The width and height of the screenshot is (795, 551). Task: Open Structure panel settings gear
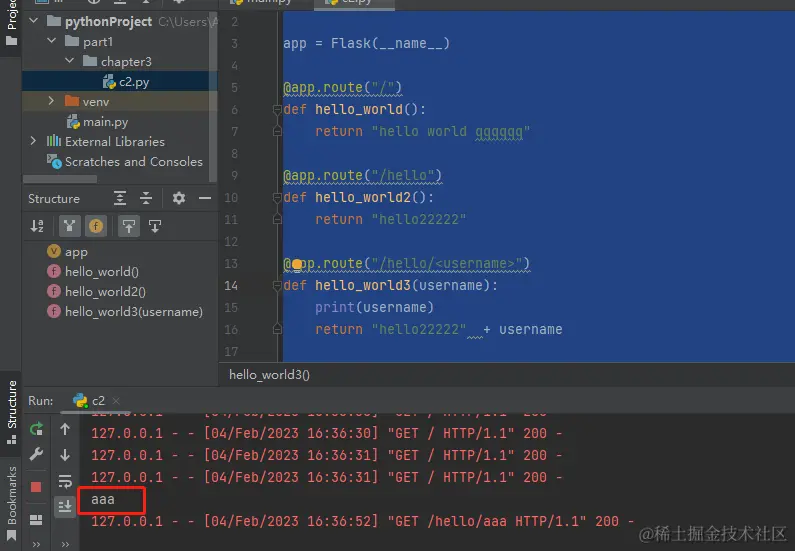178,198
